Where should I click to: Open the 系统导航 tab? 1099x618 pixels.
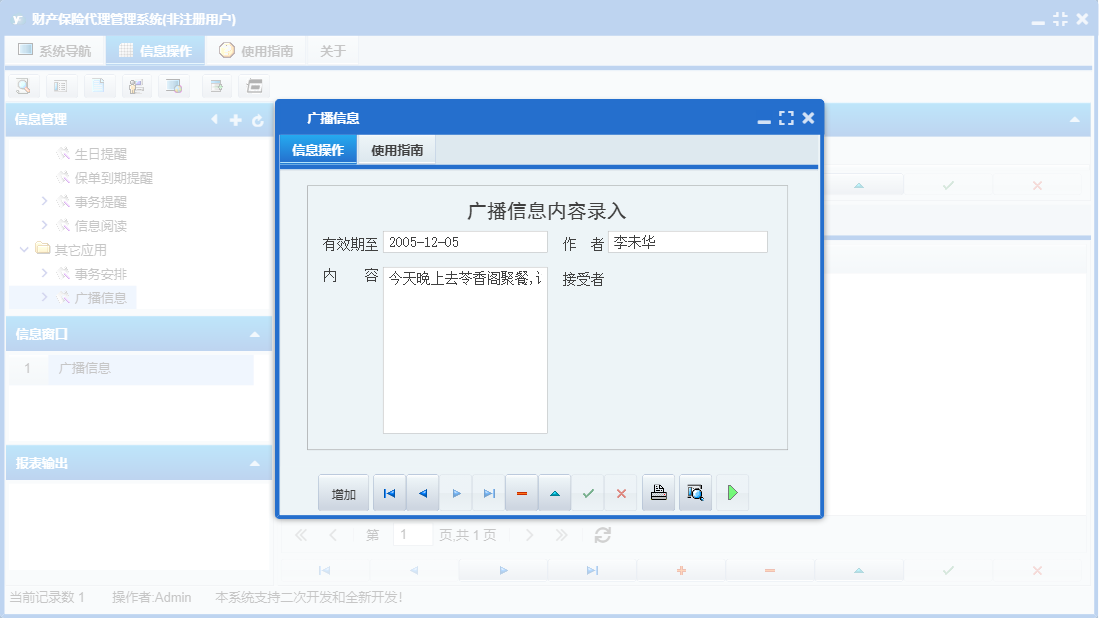click(x=55, y=49)
